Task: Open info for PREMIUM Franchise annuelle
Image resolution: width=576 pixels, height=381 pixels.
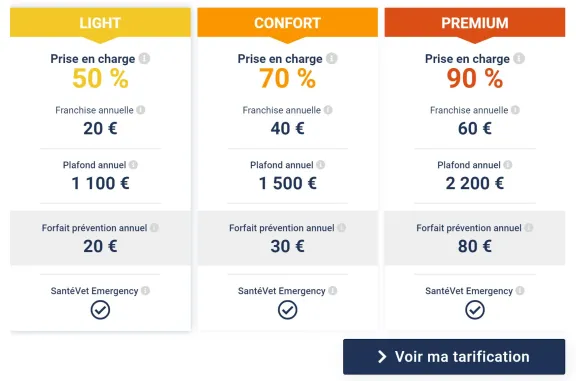Action: (515, 110)
